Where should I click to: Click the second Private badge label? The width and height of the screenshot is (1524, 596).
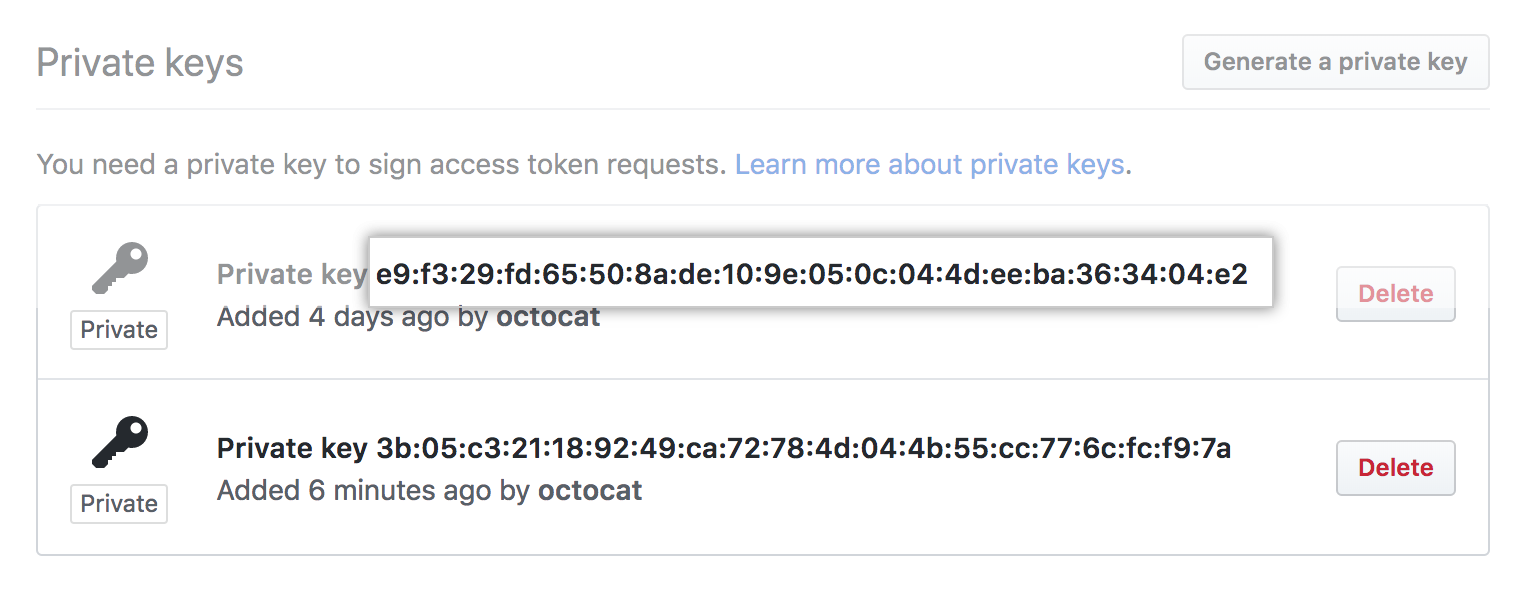coord(118,504)
